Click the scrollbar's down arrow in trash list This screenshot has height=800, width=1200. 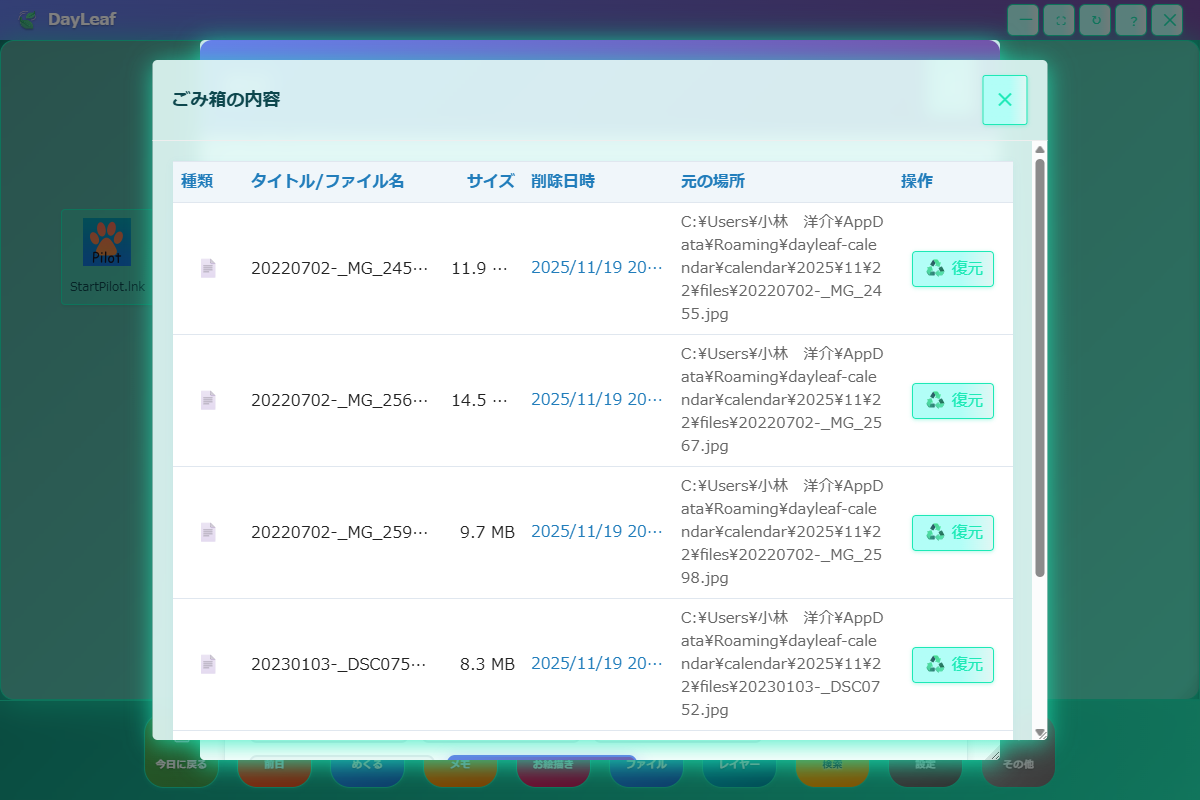(x=1039, y=733)
